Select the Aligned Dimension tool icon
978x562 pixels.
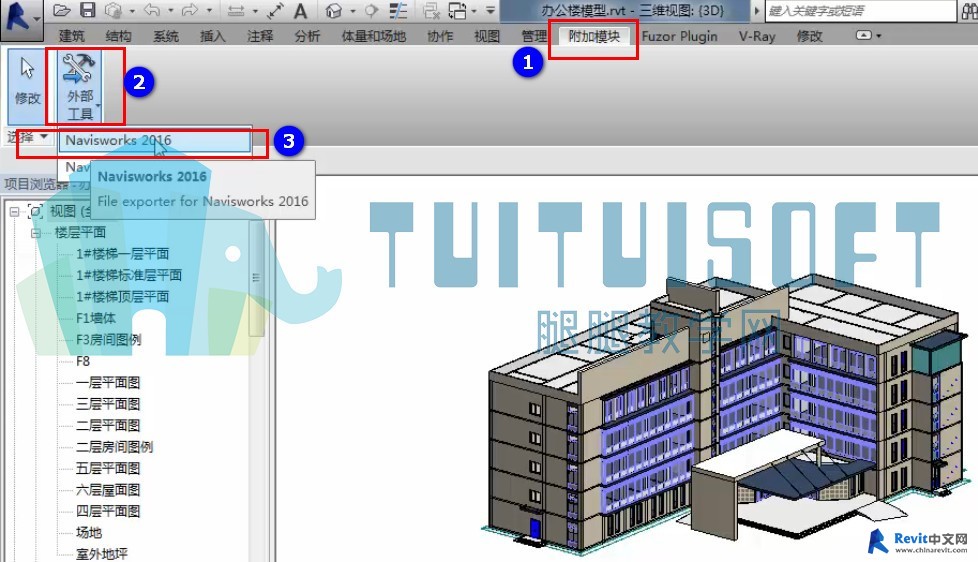pos(275,11)
